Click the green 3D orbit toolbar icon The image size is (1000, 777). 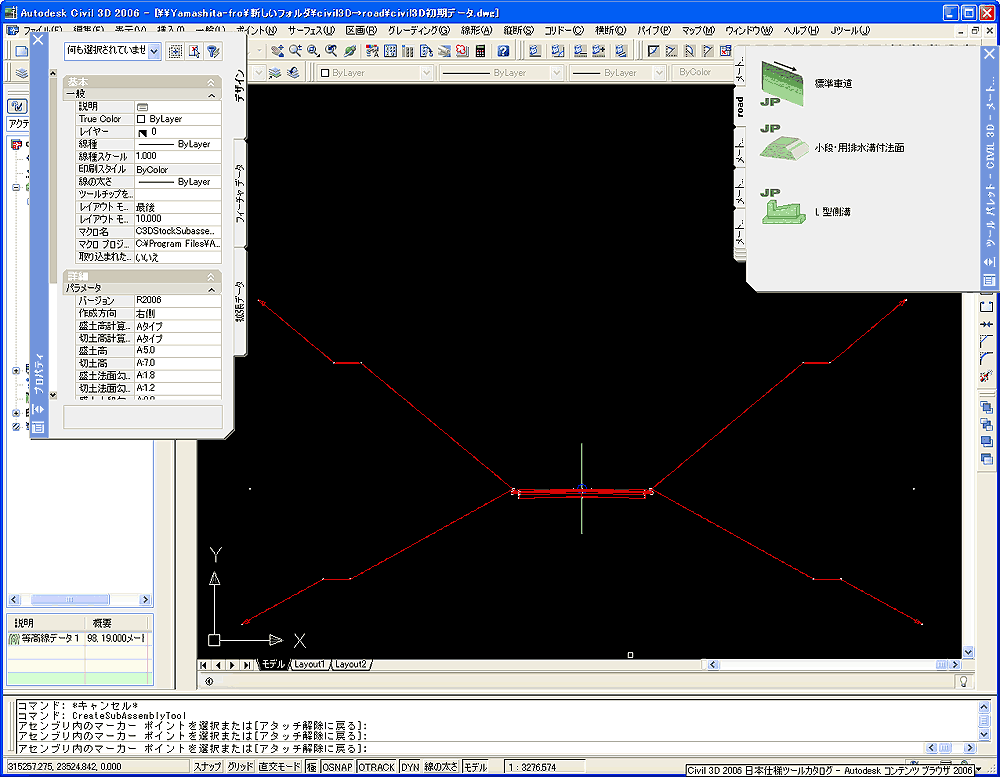point(350,50)
